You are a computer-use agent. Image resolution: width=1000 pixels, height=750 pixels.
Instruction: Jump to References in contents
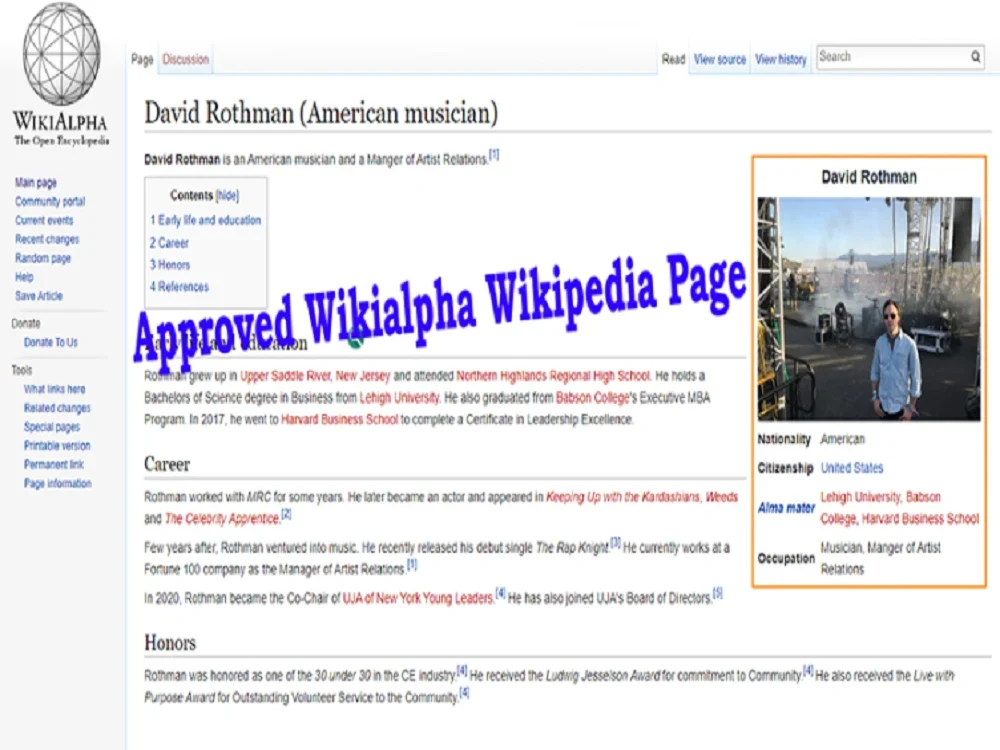[179, 287]
